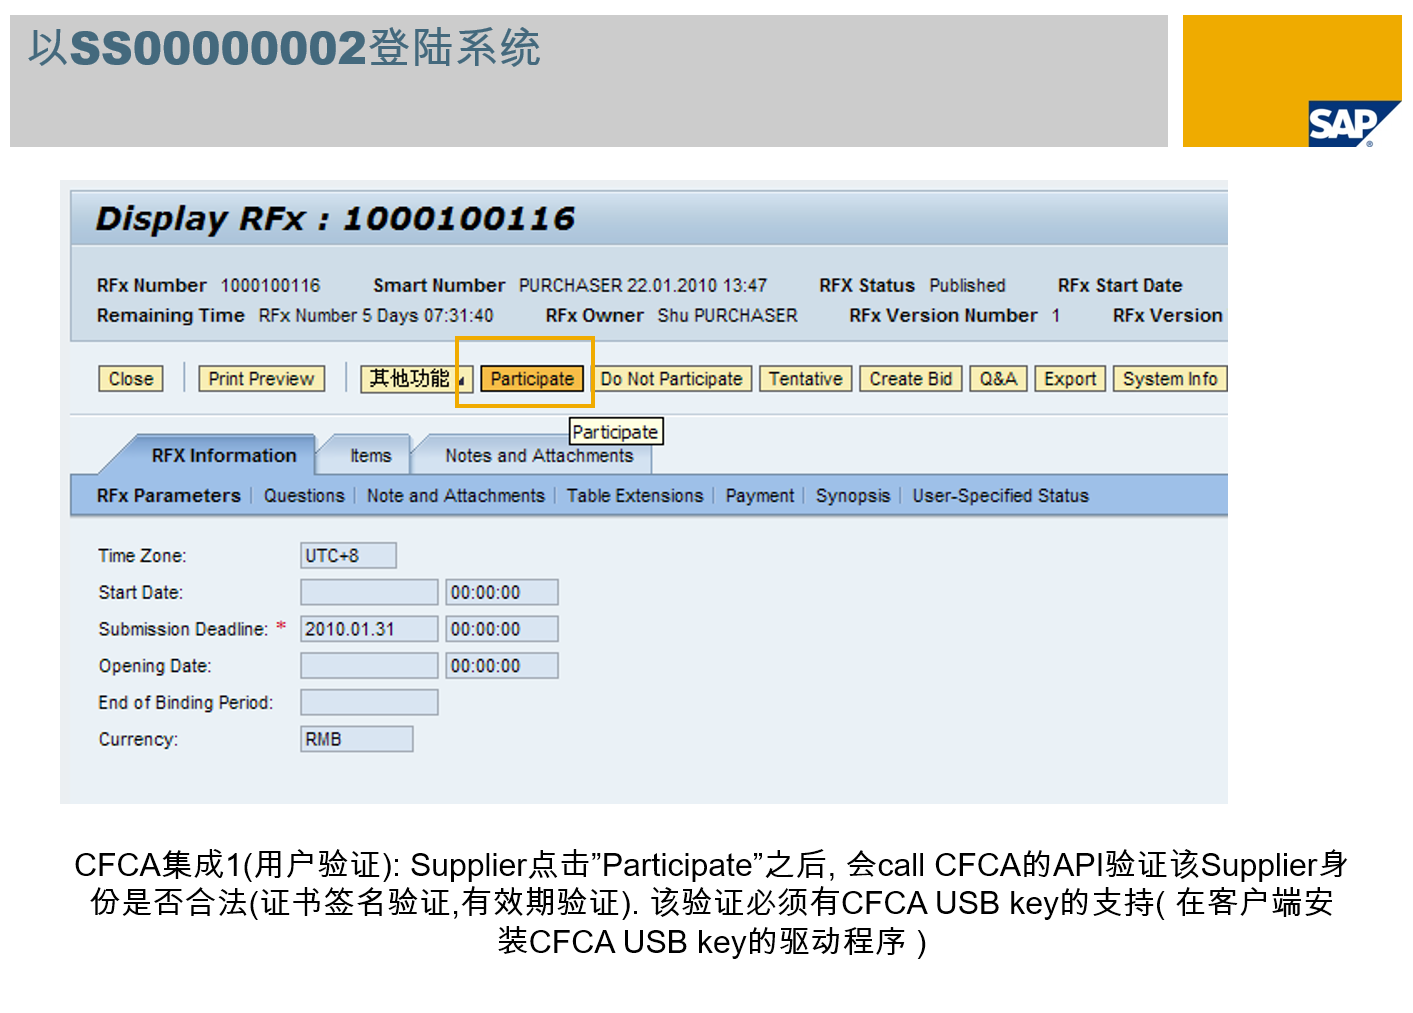Open the Synopsis sub-tab

(853, 496)
